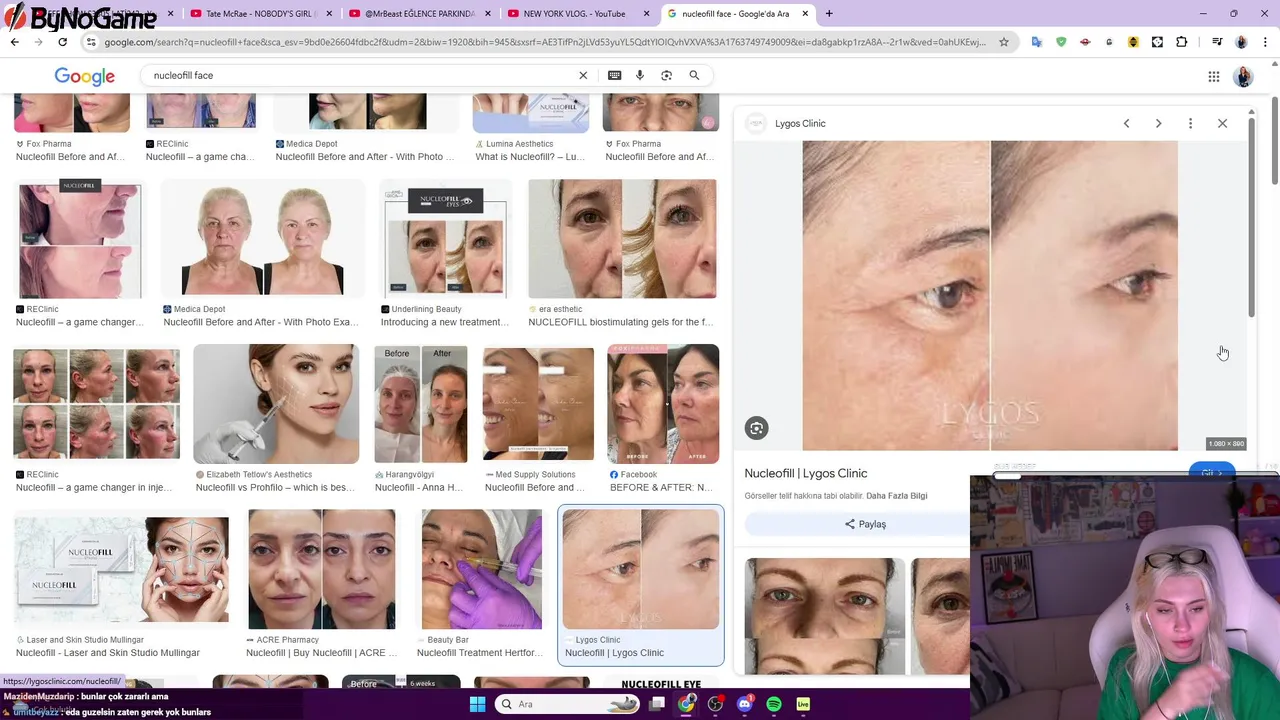
Task: Open Windows Start menu
Action: [477, 704]
